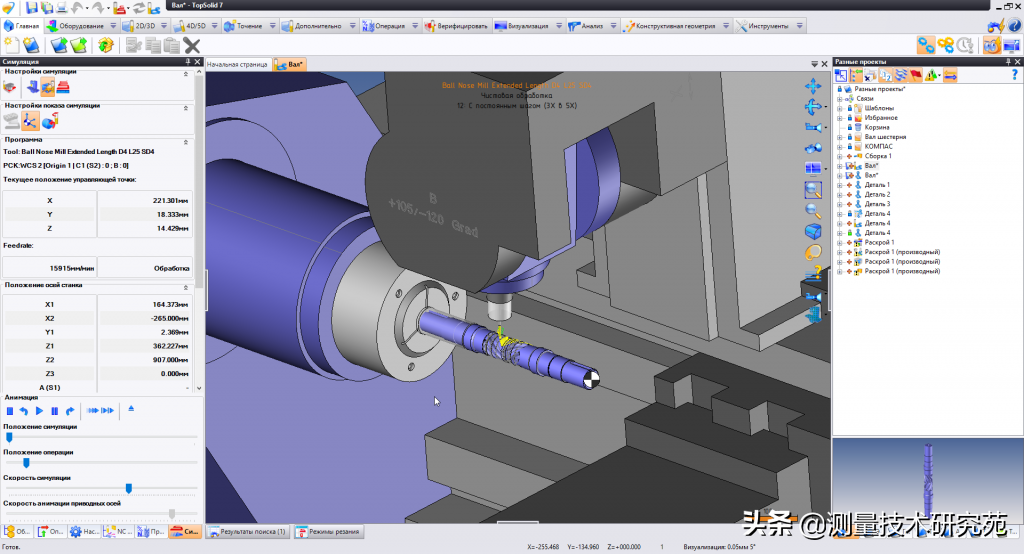Click the pan (four arrows) icon in viewport toolbar
1024x554 pixels.
[x=813, y=86]
